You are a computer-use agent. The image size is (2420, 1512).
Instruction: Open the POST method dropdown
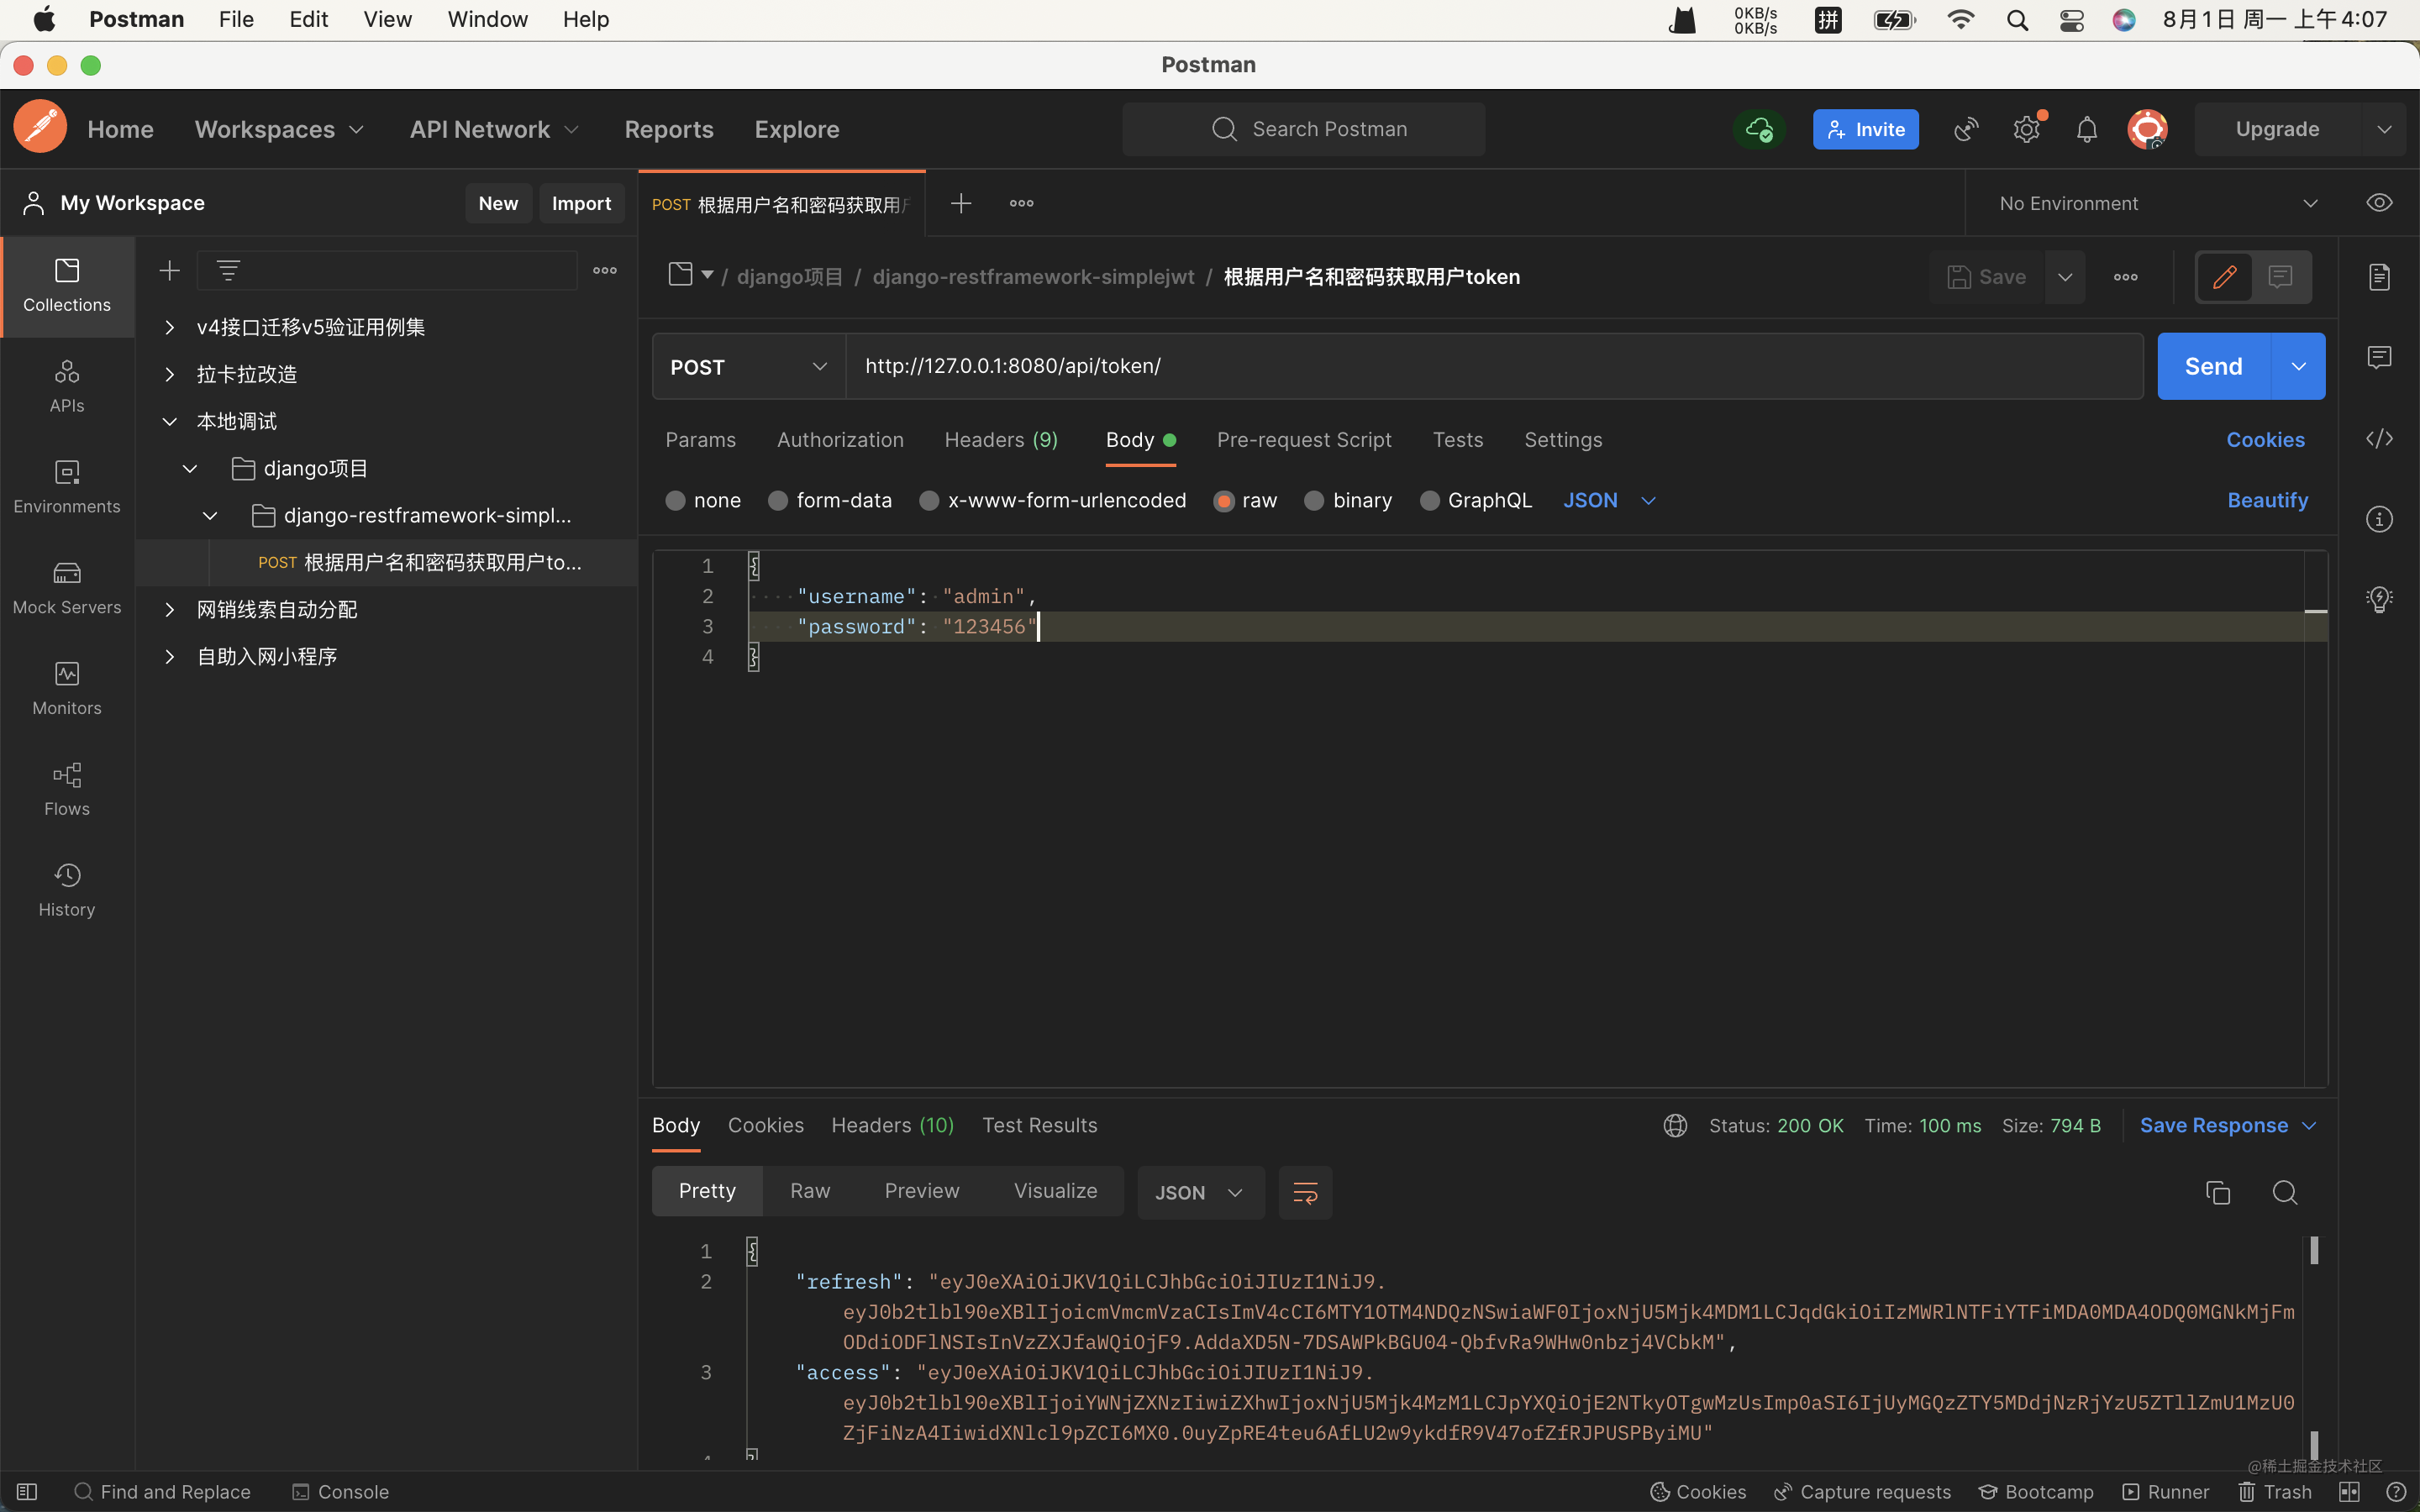click(748, 366)
